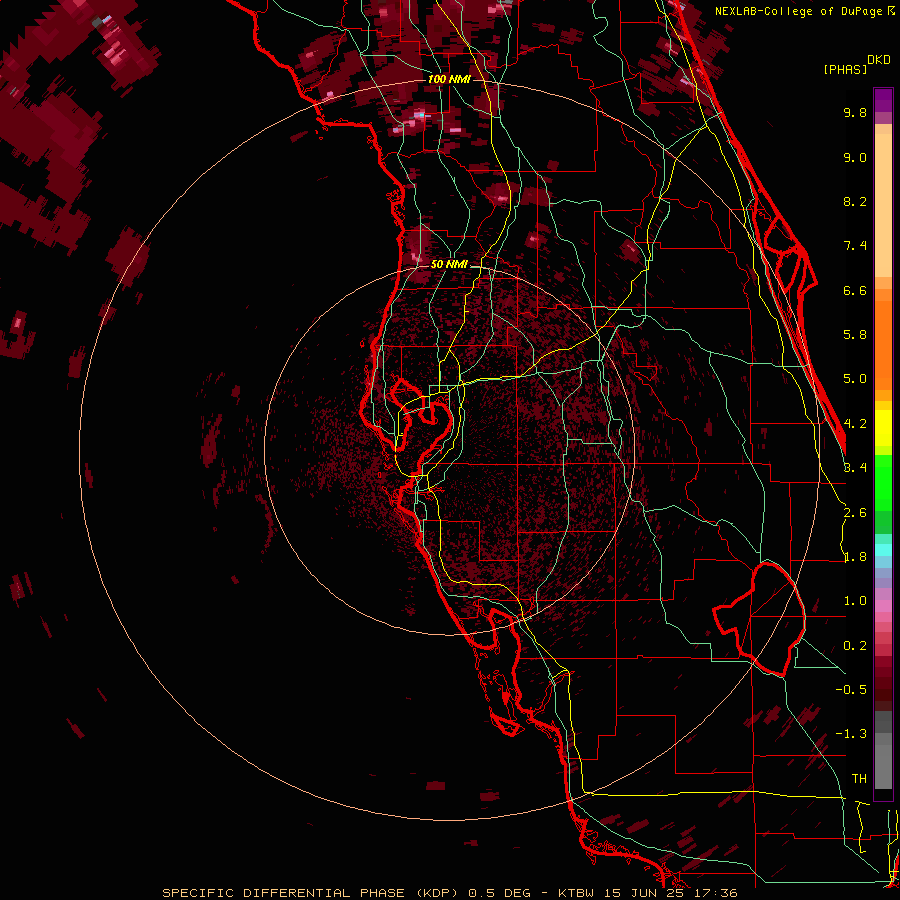Click the NEXLAB-College of DuPage watermark text
900x900 pixels.
coord(800,11)
